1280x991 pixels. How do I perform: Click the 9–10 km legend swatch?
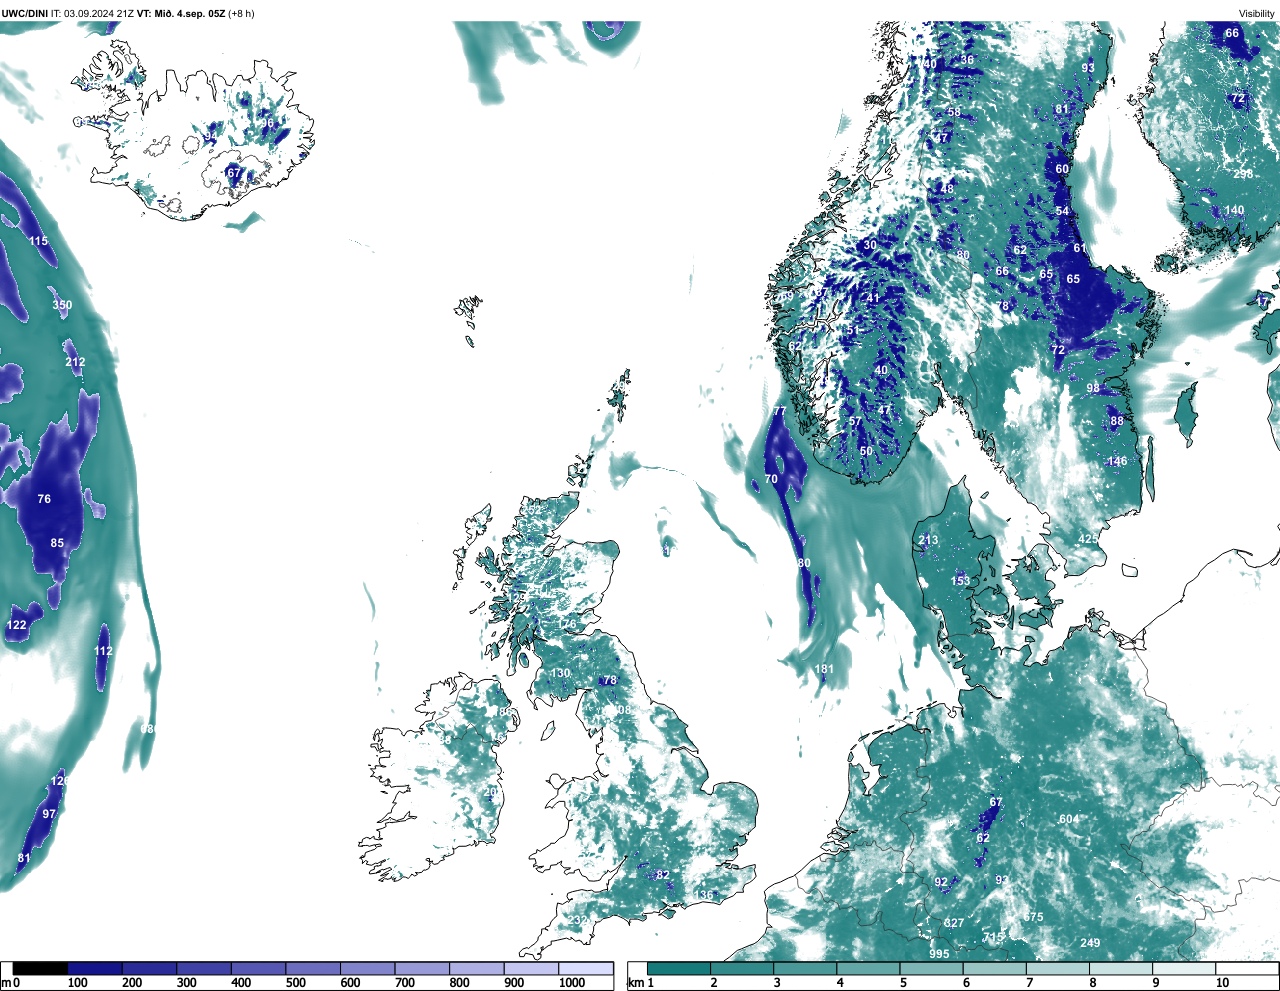(x=1185, y=968)
